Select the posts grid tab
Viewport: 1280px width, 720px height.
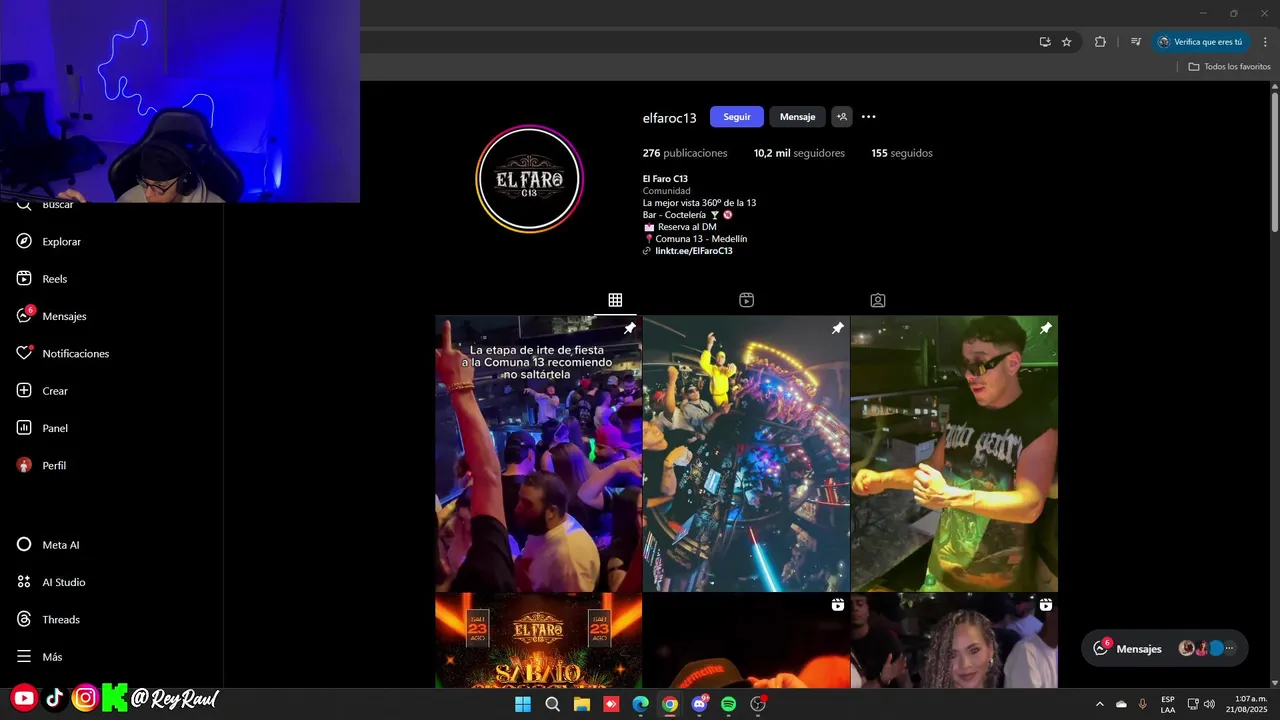pyautogui.click(x=615, y=300)
